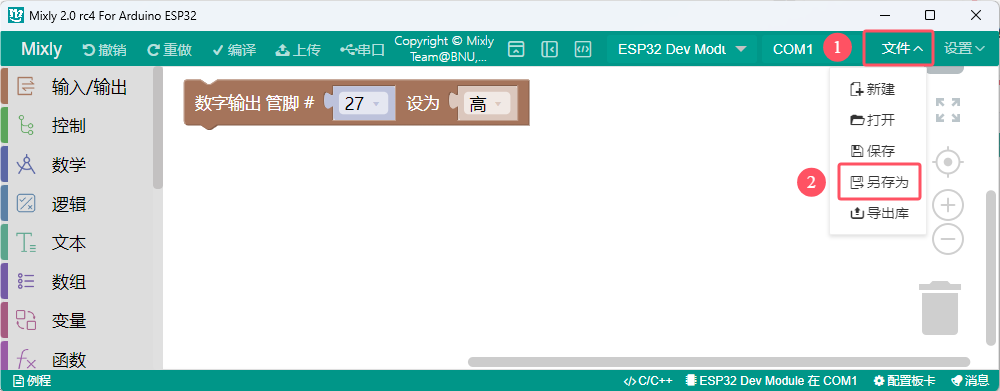1000x391 pixels.
Task: Click the trash can icon
Action: [939, 307]
